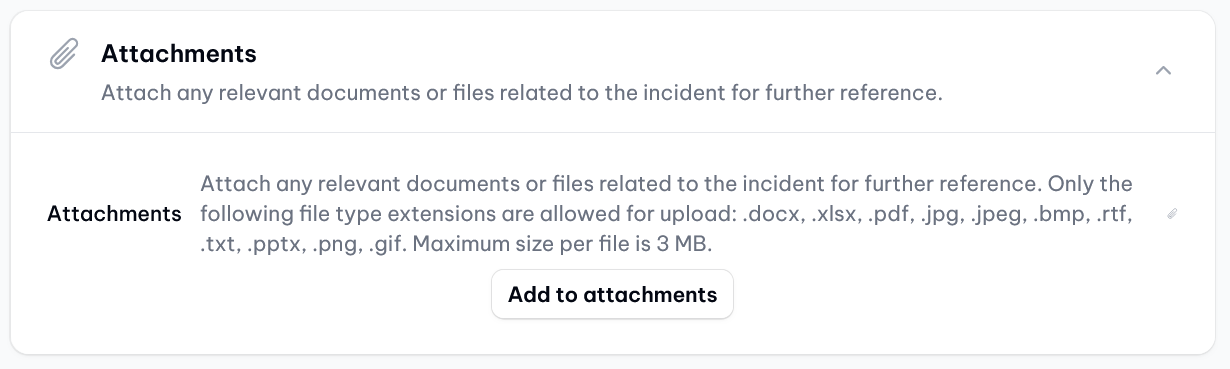Collapse the Attachments section with the chevron

[x=1163, y=71]
